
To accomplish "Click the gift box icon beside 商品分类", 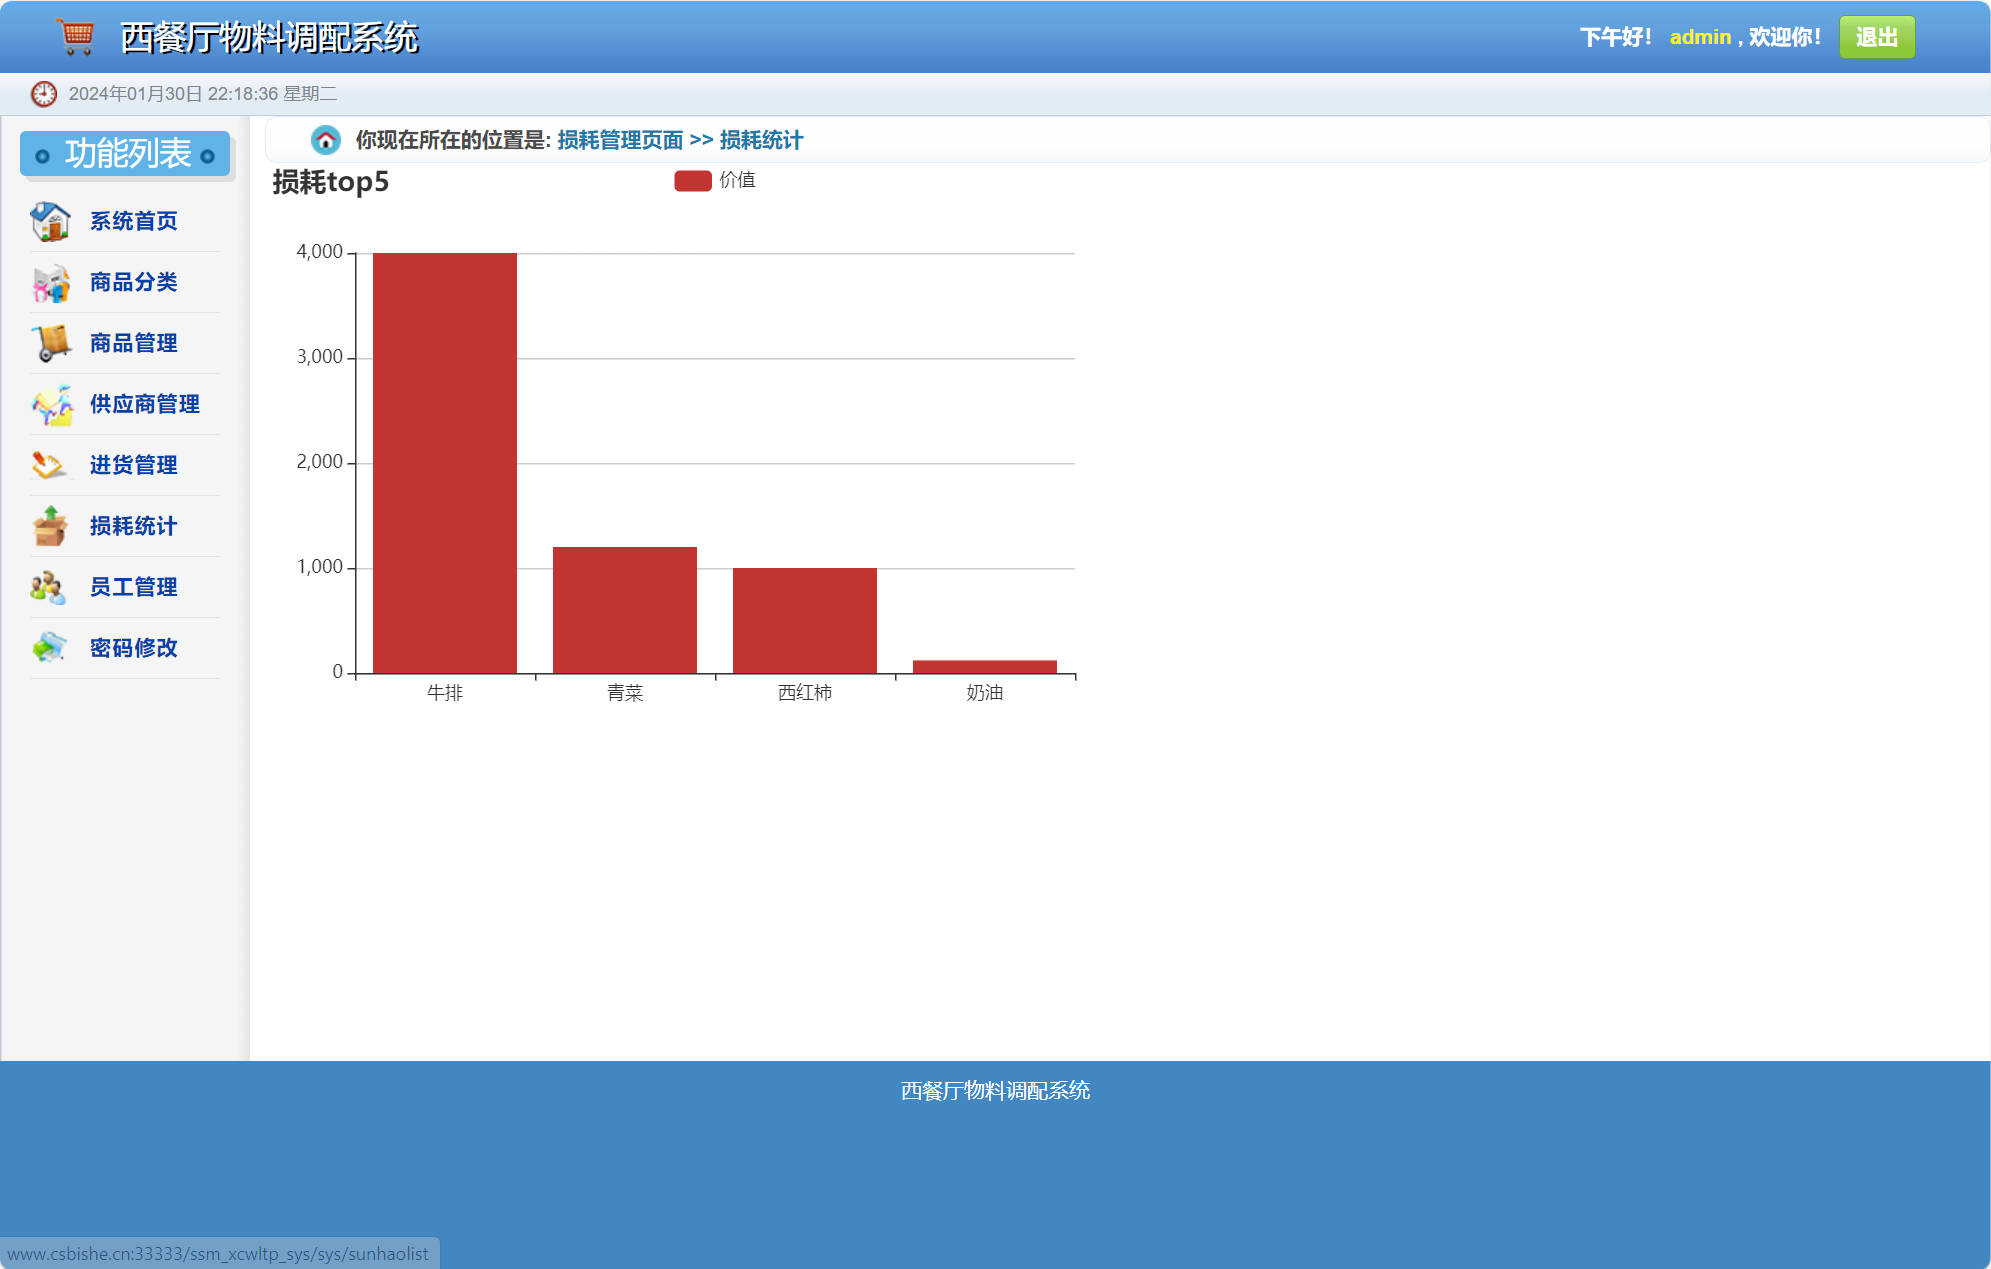I will coord(50,283).
